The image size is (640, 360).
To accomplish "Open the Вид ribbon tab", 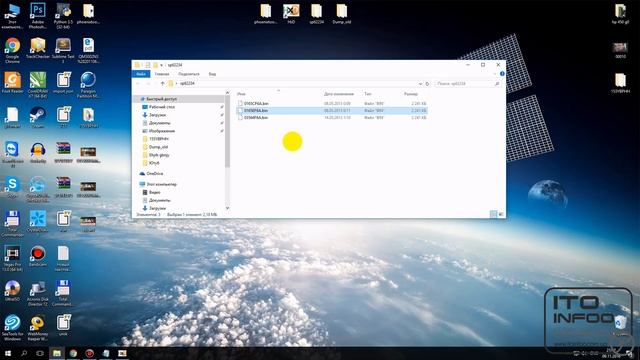I will click(212, 74).
